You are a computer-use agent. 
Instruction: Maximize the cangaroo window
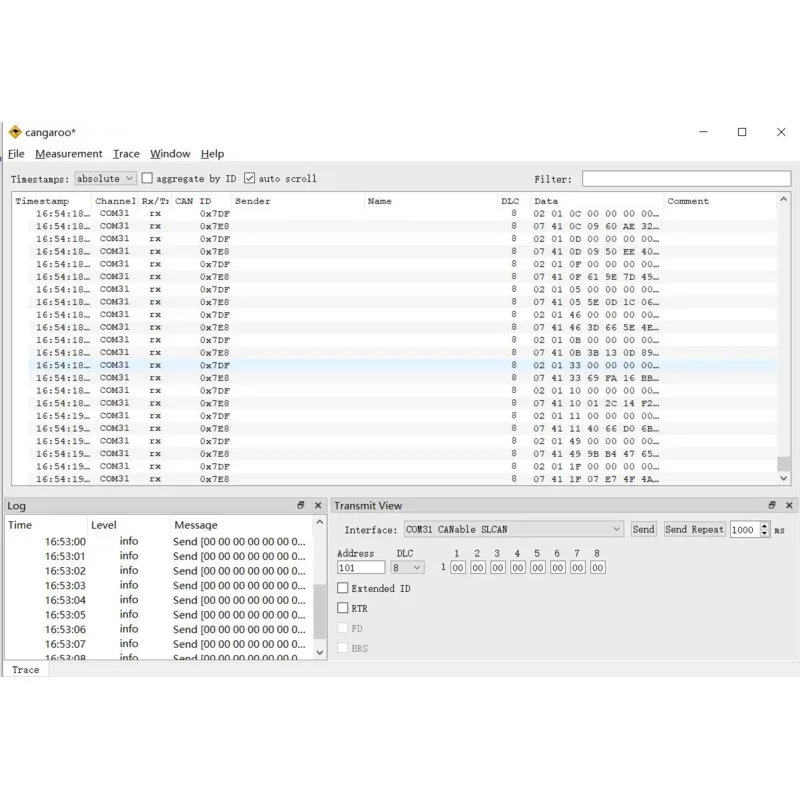pos(742,132)
